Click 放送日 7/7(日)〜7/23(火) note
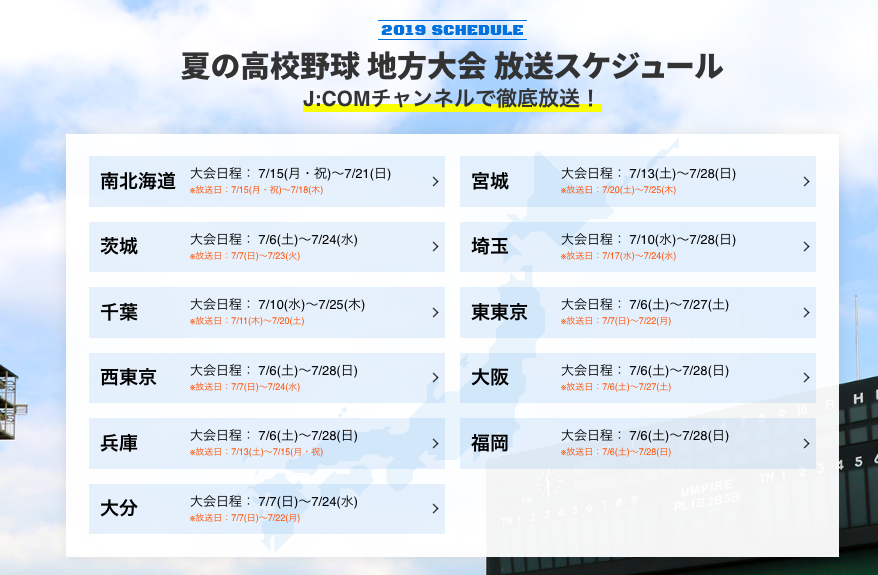878x575 pixels. [245, 256]
